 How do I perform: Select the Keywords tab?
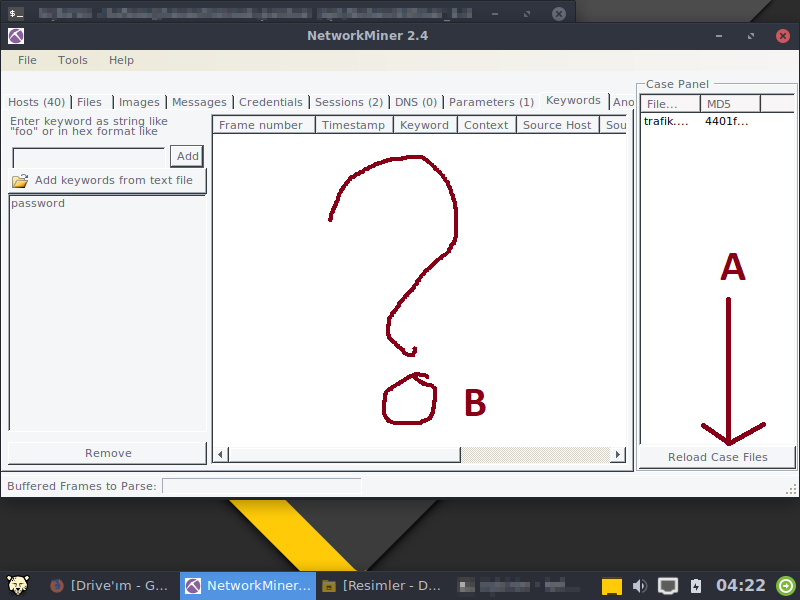[573, 101]
